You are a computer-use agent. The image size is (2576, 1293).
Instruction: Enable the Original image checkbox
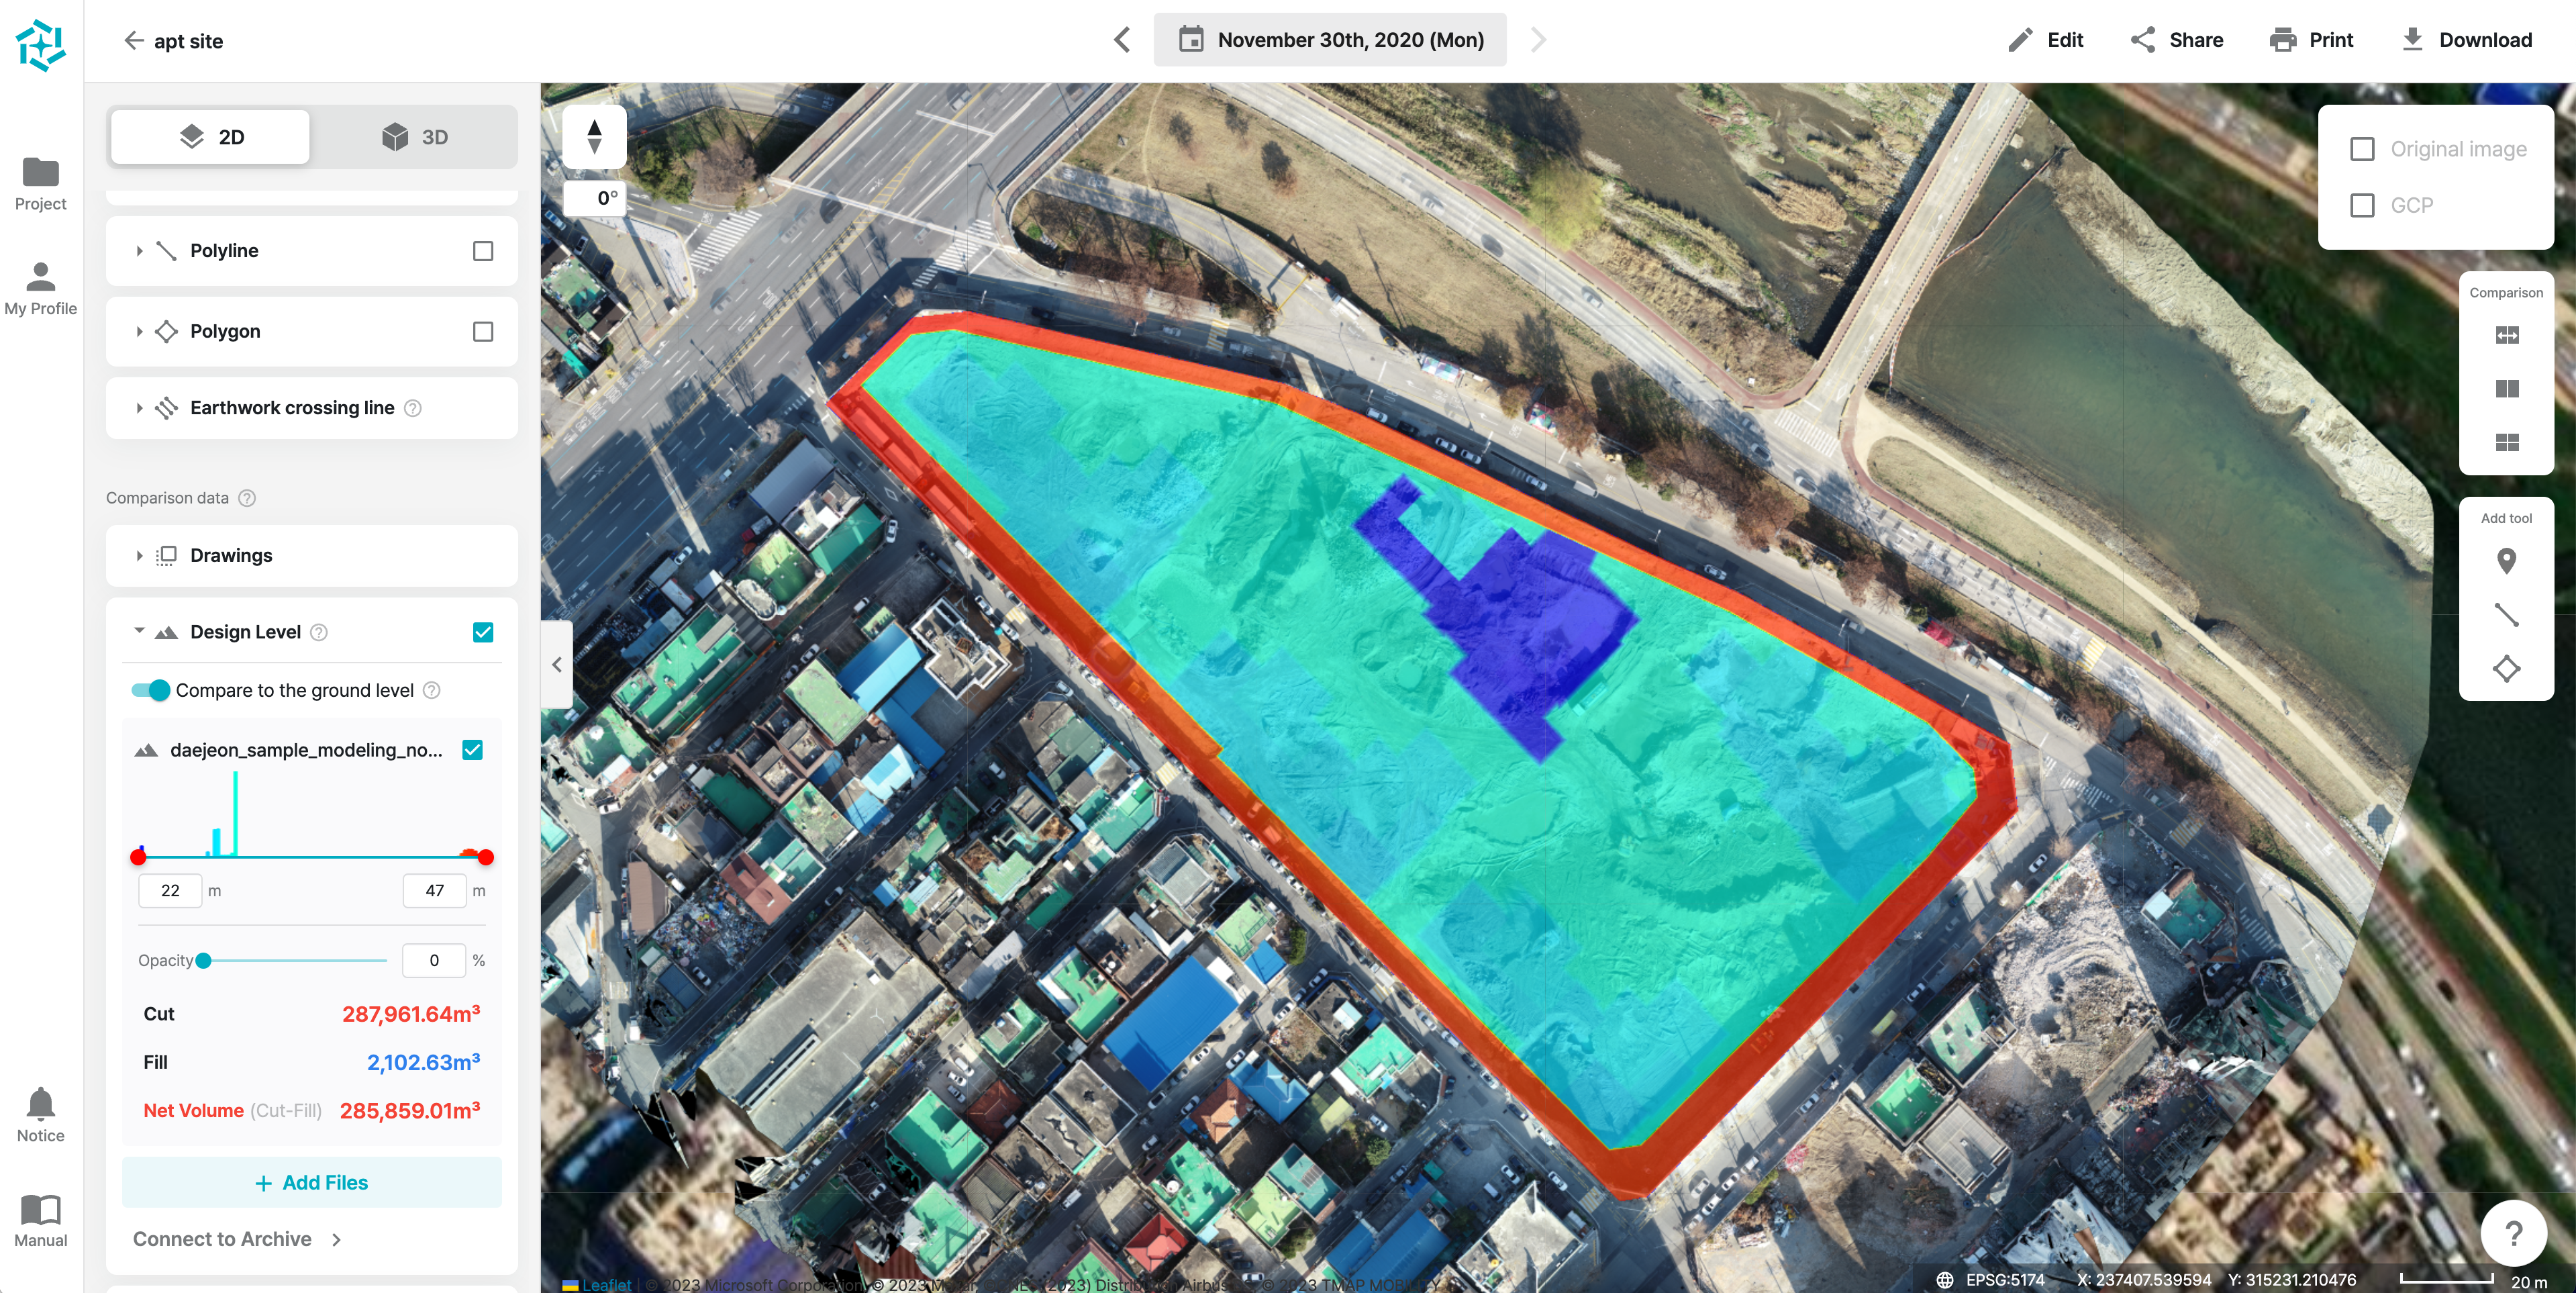click(x=2362, y=149)
